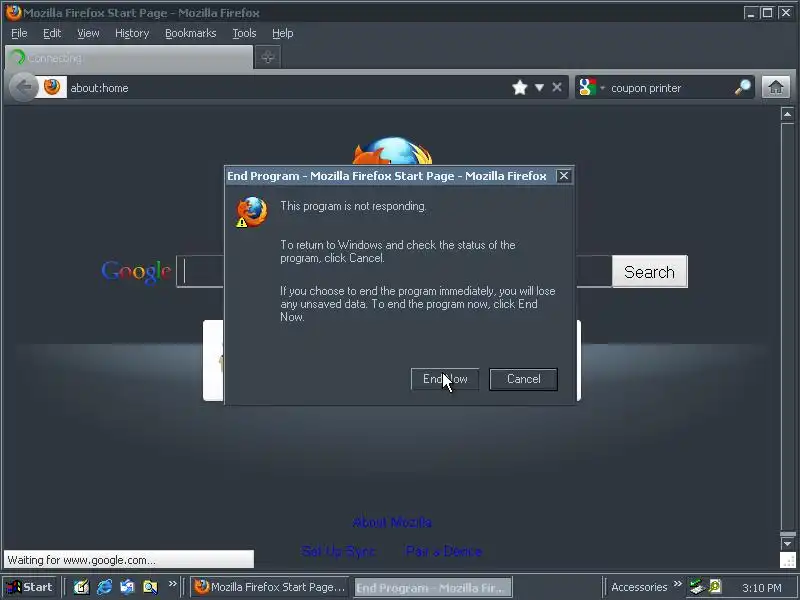Click the Outlook Express quick launch icon
The height and width of the screenshot is (600, 800).
[x=127, y=587]
